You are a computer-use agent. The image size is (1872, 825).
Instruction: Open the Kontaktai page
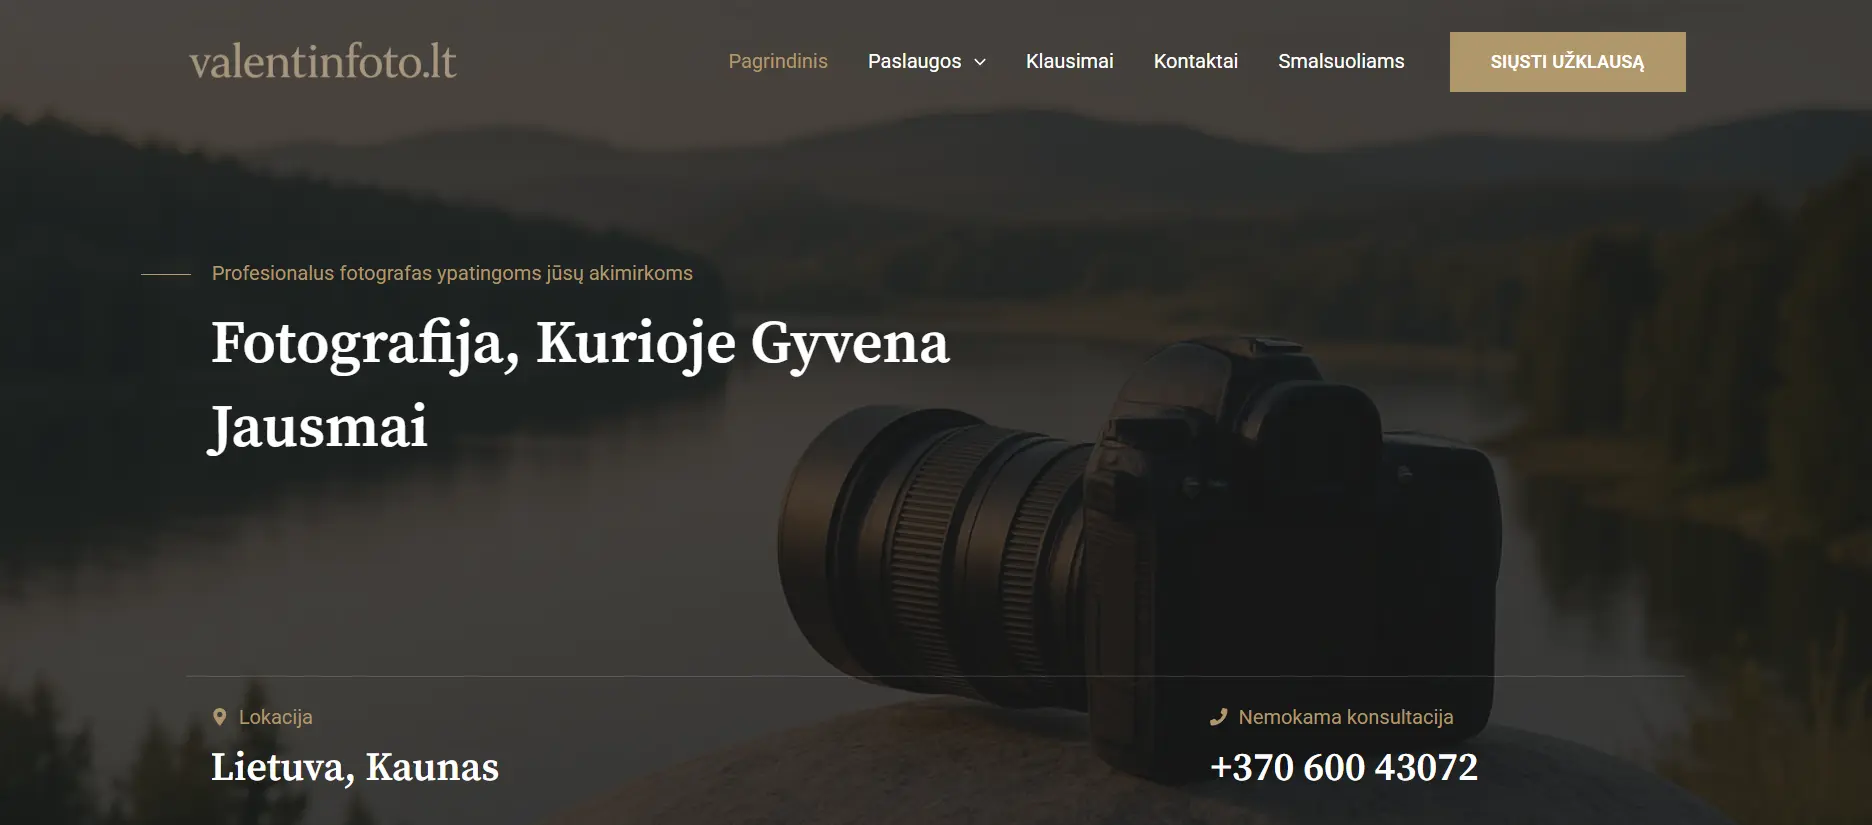[x=1195, y=61]
